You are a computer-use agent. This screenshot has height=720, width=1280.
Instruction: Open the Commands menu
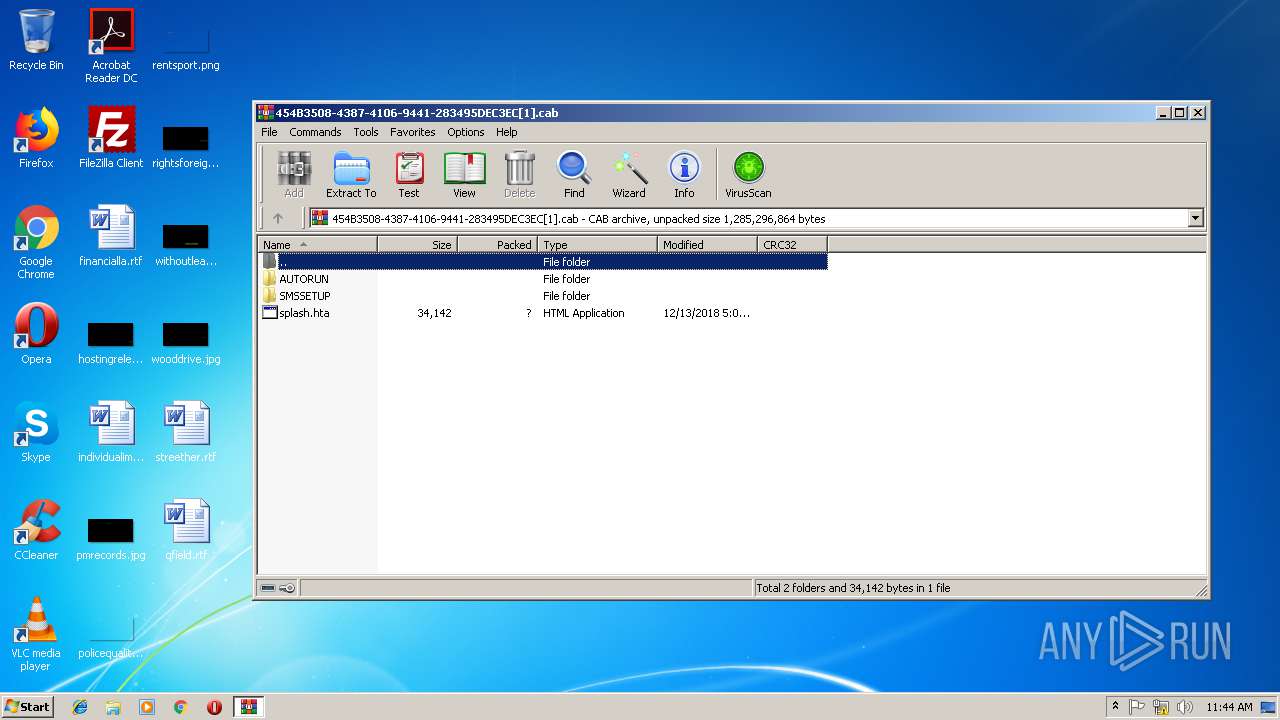pyautogui.click(x=315, y=132)
